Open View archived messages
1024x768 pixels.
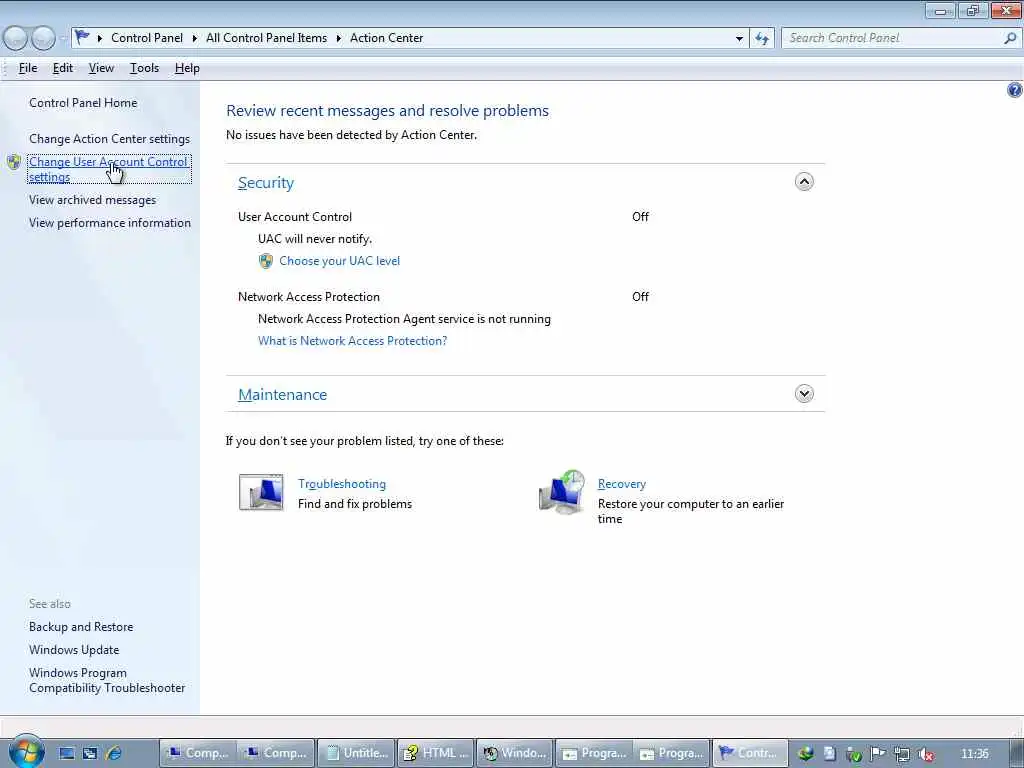[92, 200]
